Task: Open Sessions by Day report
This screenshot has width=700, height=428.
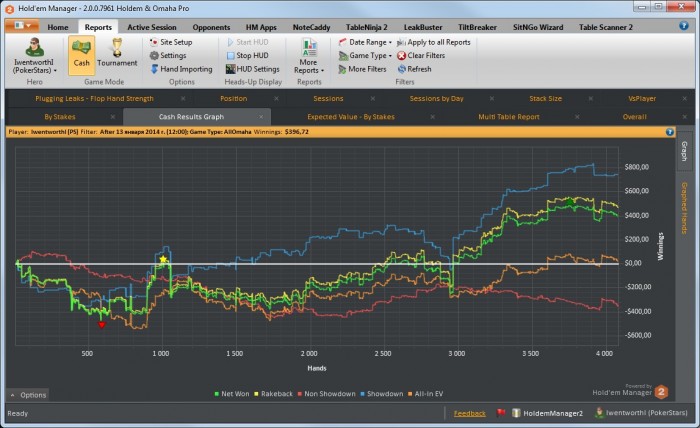Action: [437, 99]
